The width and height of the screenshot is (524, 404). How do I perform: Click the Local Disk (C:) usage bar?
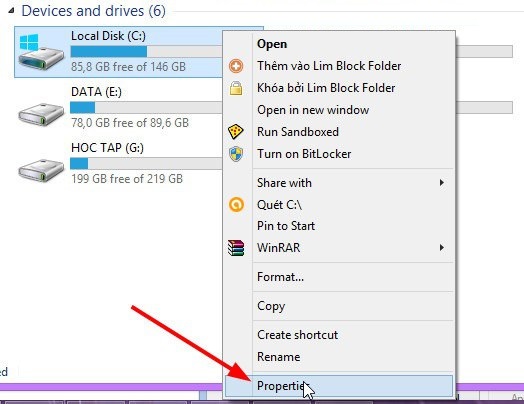[x=146, y=51]
